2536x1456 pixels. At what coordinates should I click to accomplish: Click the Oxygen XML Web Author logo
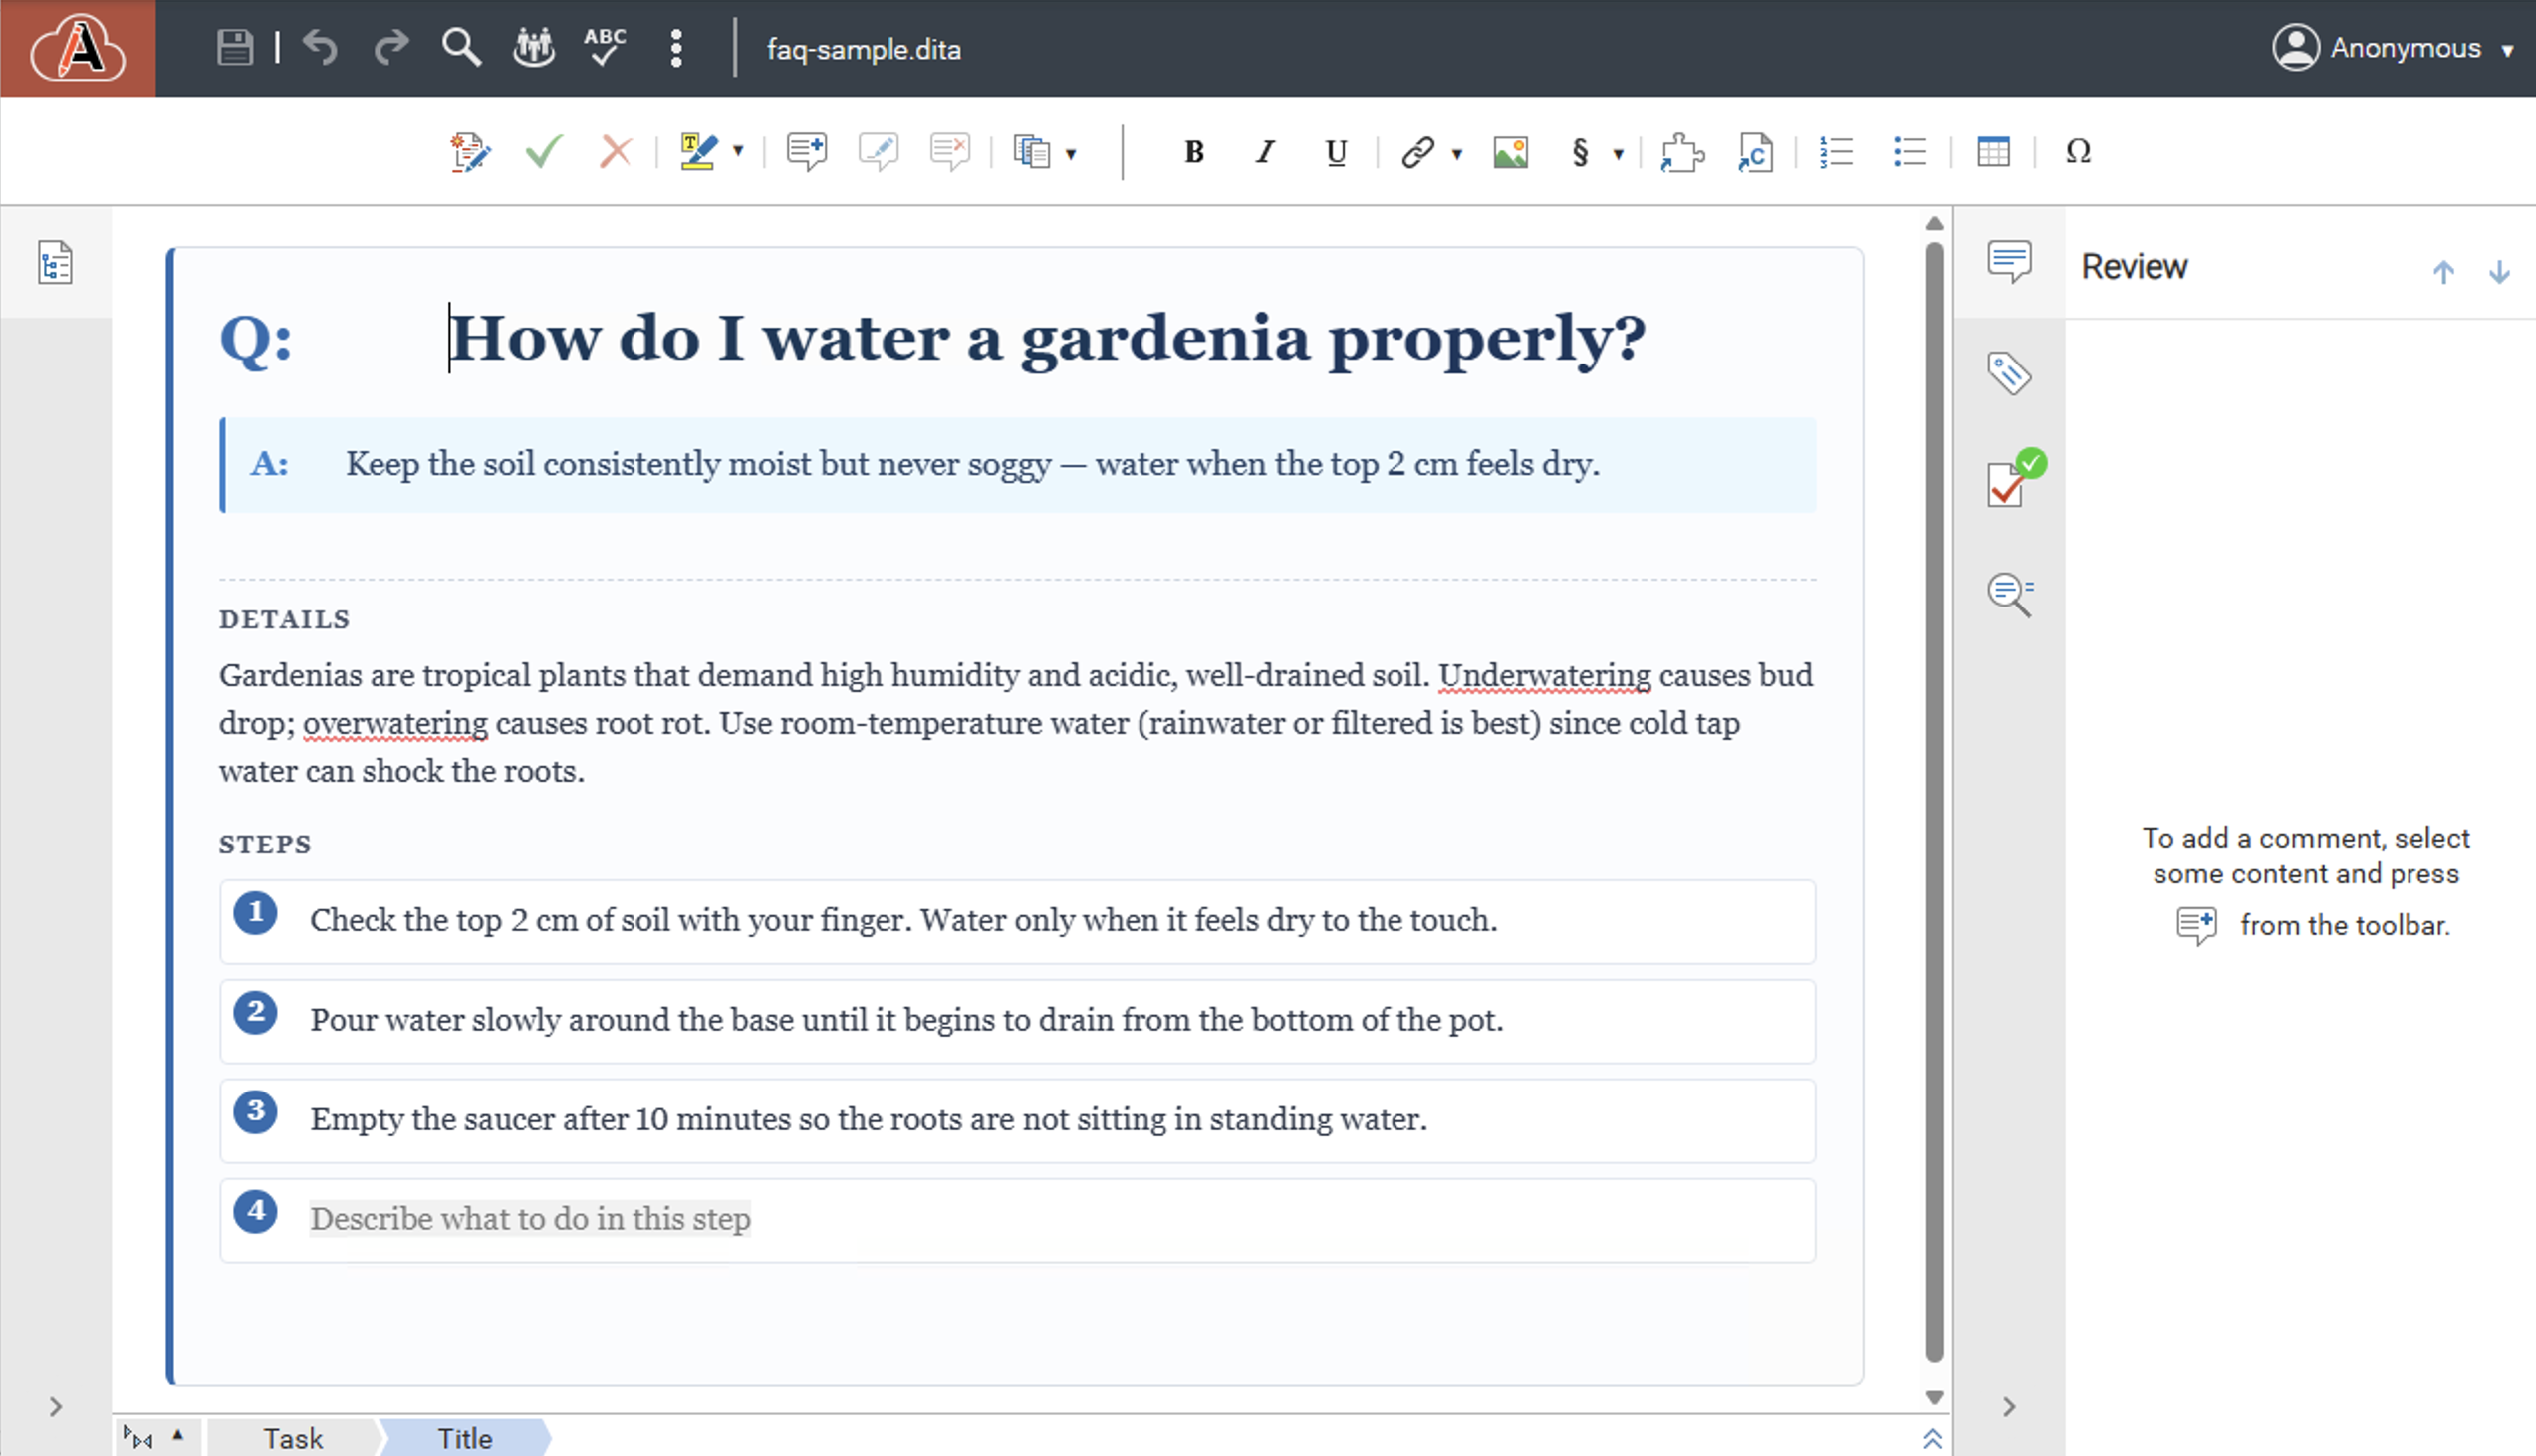(x=78, y=48)
